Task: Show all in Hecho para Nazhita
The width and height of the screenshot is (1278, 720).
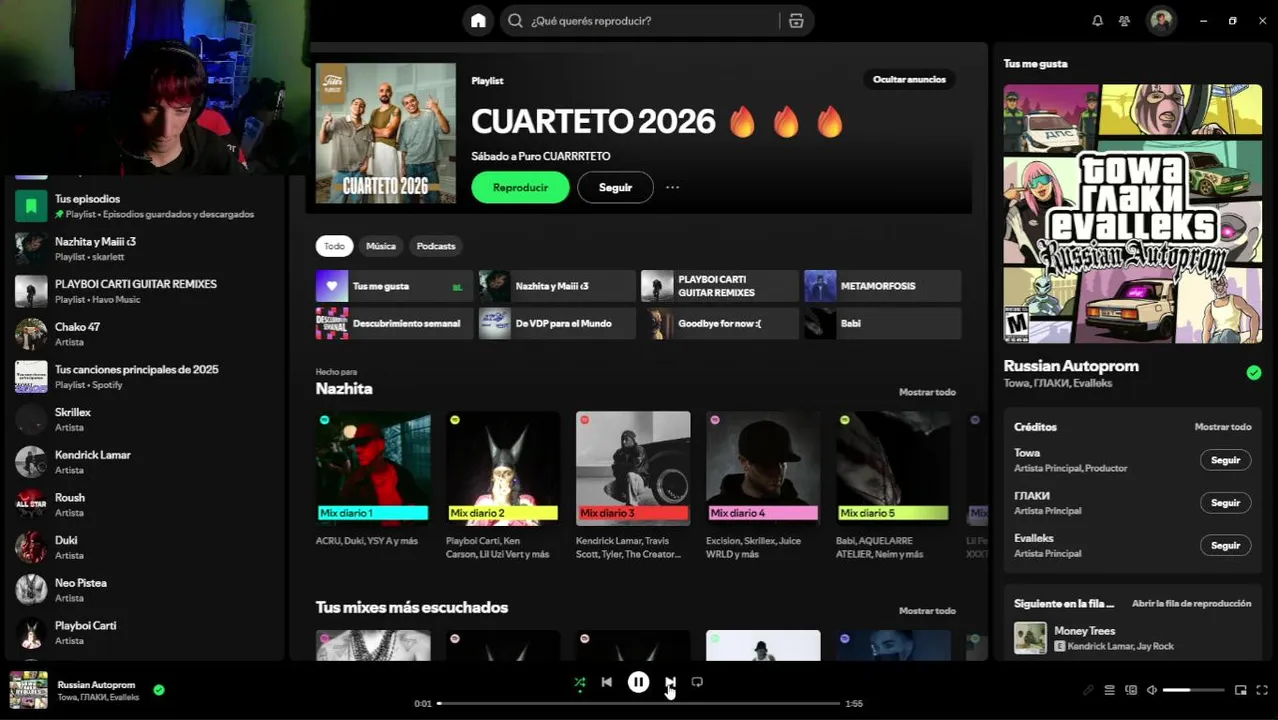Action: pyautogui.click(x=927, y=392)
